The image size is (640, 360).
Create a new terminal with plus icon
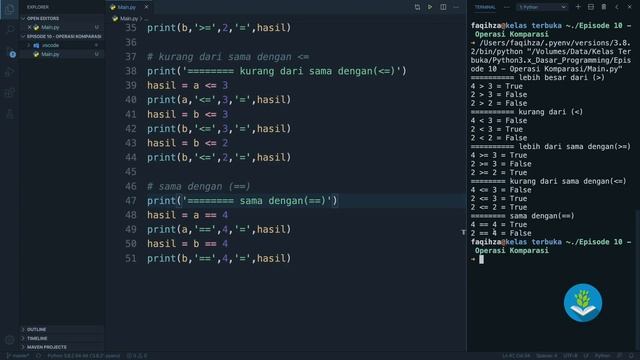(x=578, y=7)
